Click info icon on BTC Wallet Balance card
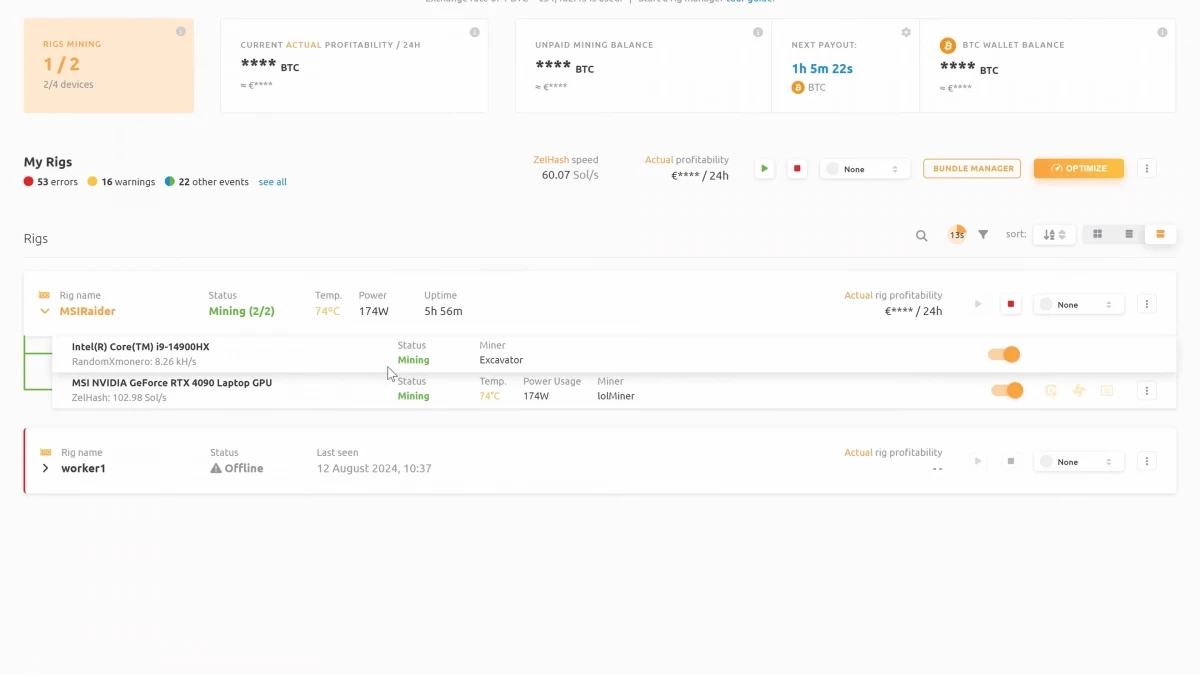Viewport: 1200px width, 675px height. 1162,33
